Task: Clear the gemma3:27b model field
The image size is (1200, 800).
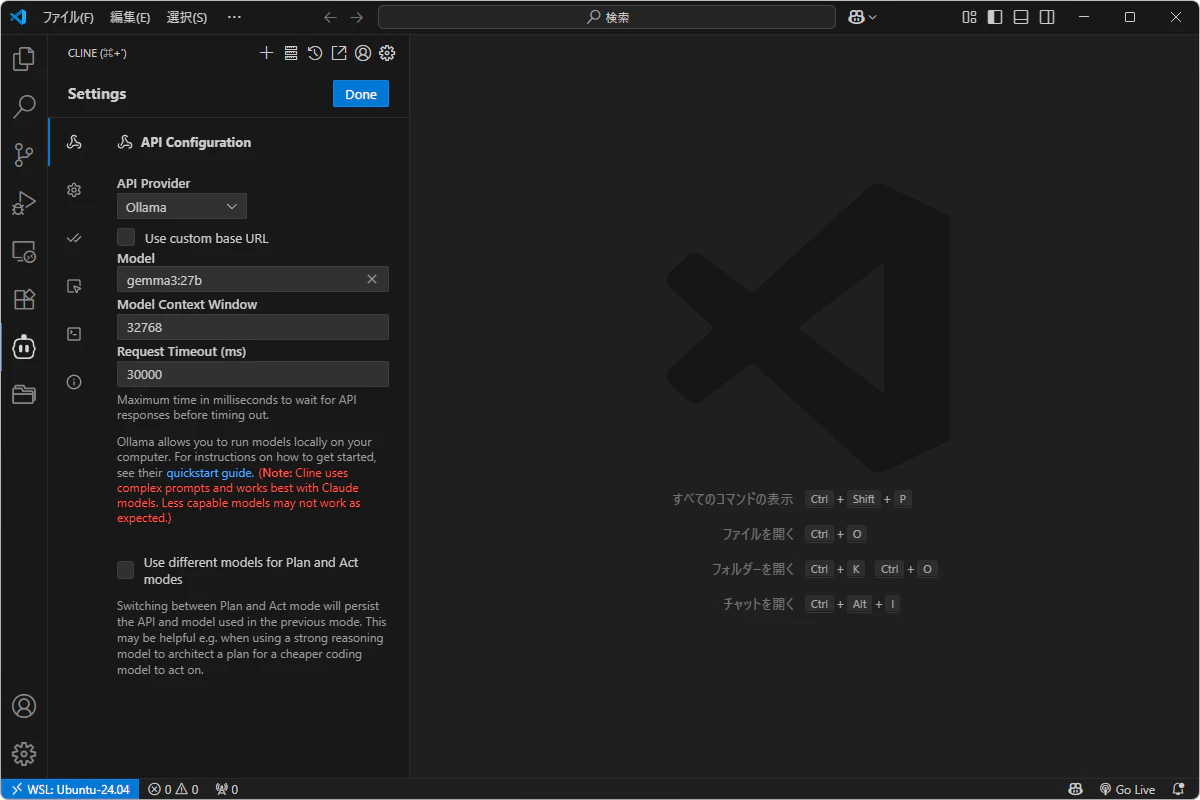Action: 372,279
